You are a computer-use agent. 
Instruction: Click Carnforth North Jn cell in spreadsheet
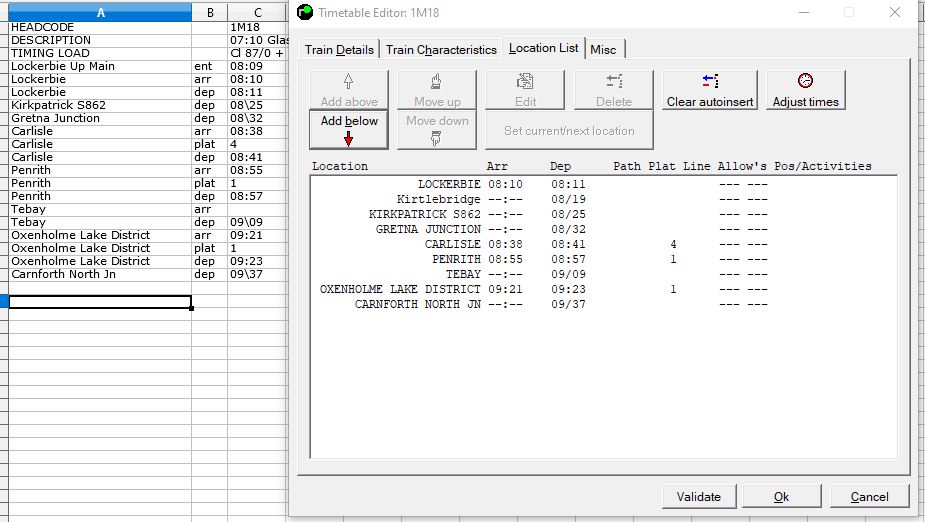100,274
